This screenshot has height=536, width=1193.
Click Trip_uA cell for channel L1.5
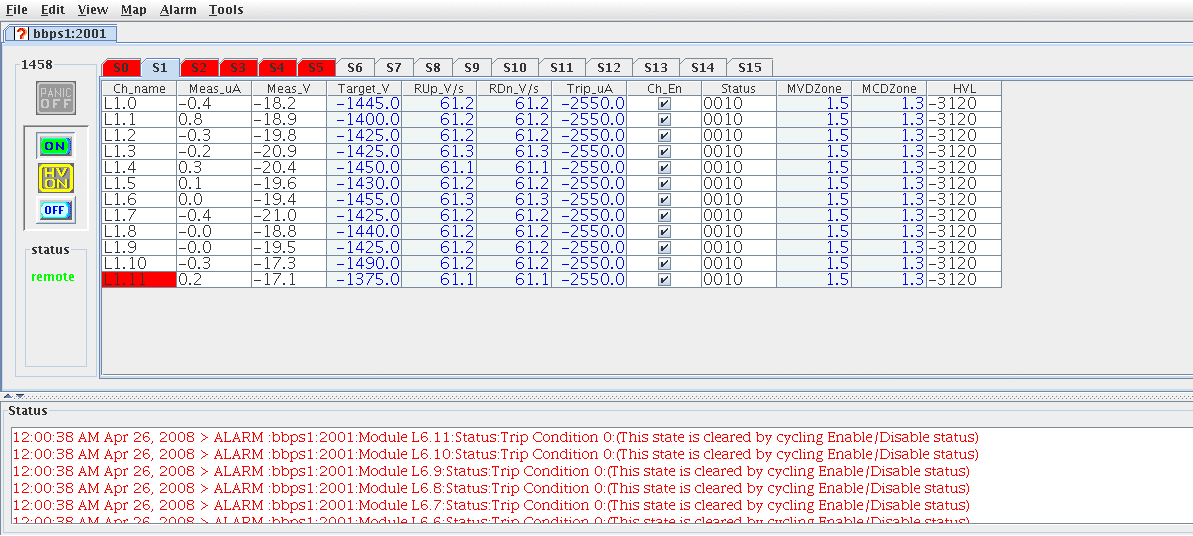[590, 183]
